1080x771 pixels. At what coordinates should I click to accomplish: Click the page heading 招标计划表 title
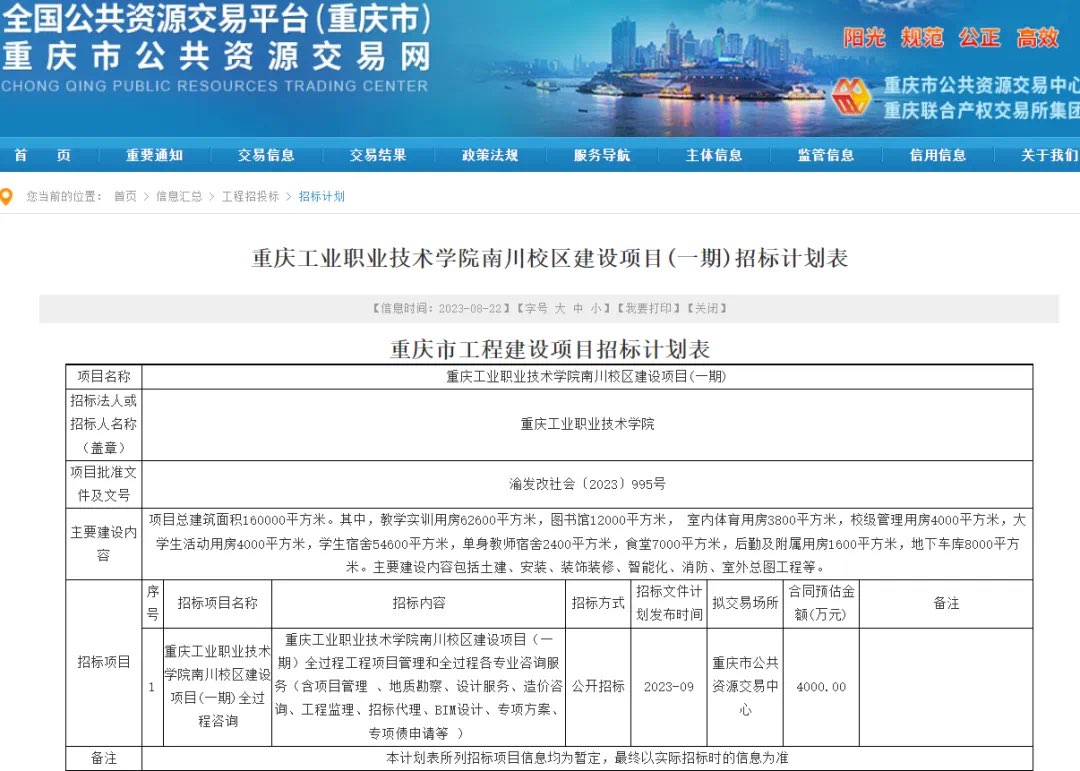click(x=550, y=258)
